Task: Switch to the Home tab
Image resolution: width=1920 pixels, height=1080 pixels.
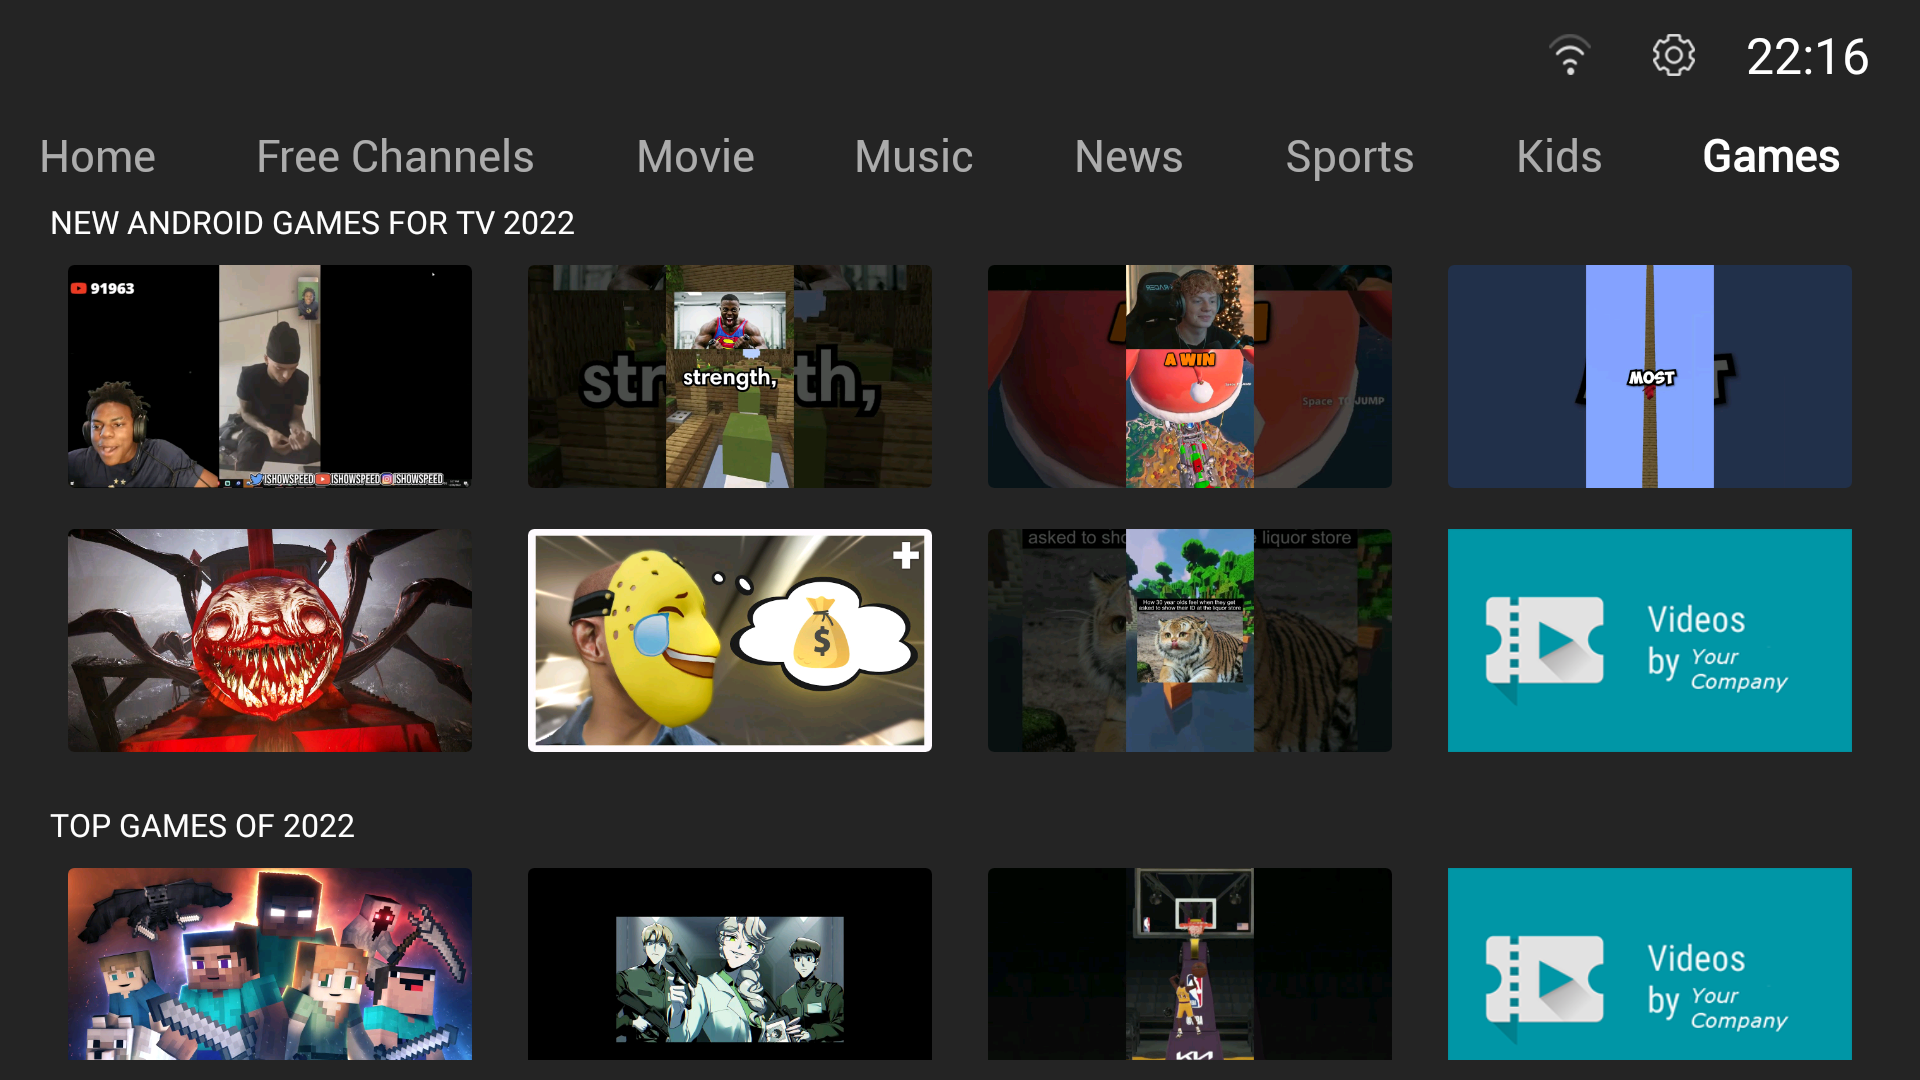Action: coord(98,157)
